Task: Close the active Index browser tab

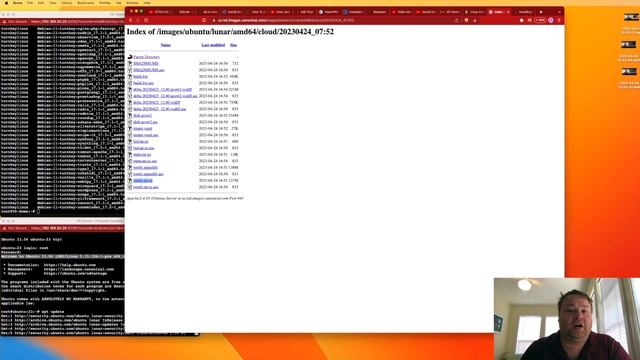Action: tap(508, 12)
